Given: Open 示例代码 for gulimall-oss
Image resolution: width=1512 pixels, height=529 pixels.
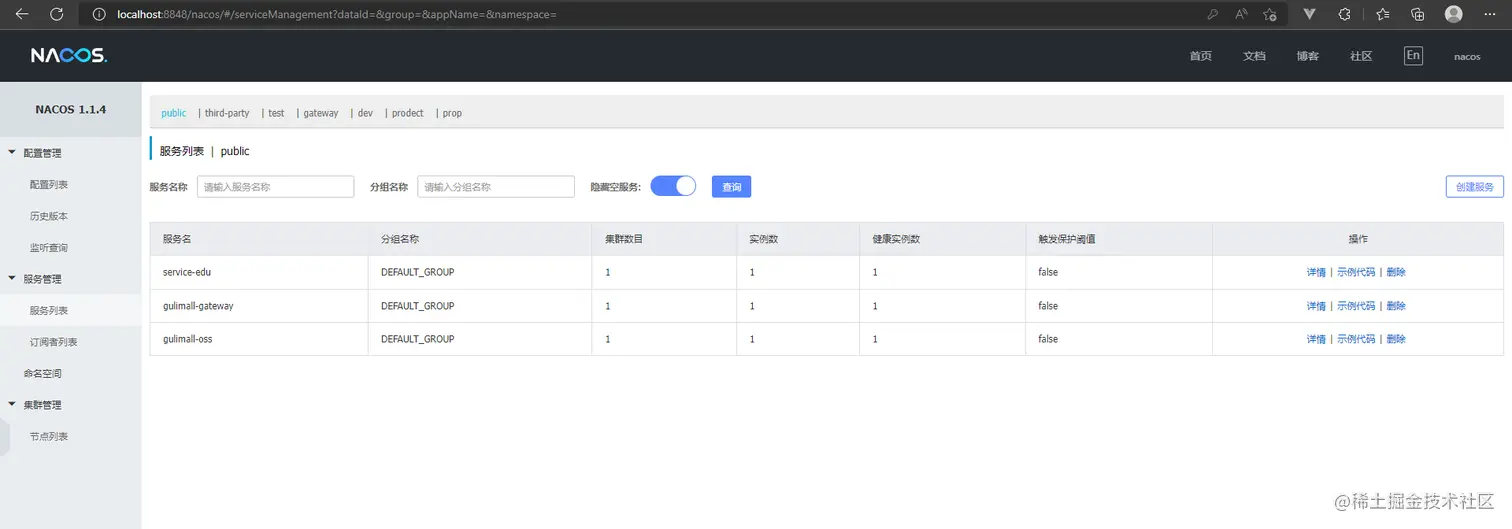Looking at the screenshot, I should click(x=1356, y=339).
